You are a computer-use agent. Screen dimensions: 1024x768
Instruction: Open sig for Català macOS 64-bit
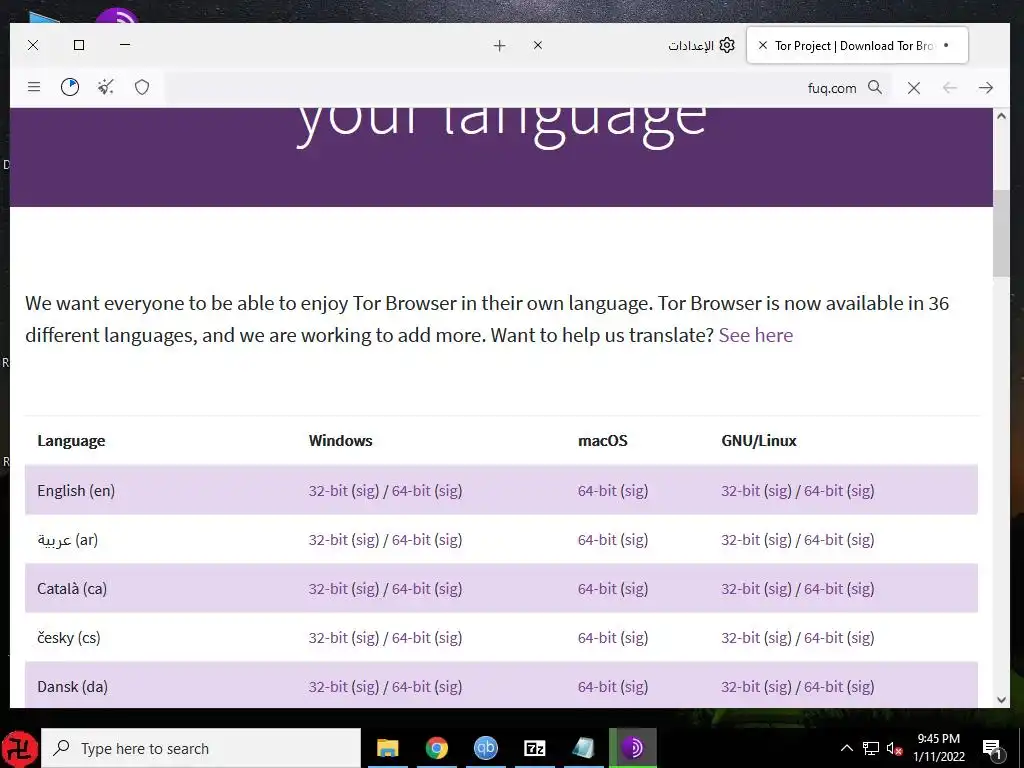[x=634, y=588]
